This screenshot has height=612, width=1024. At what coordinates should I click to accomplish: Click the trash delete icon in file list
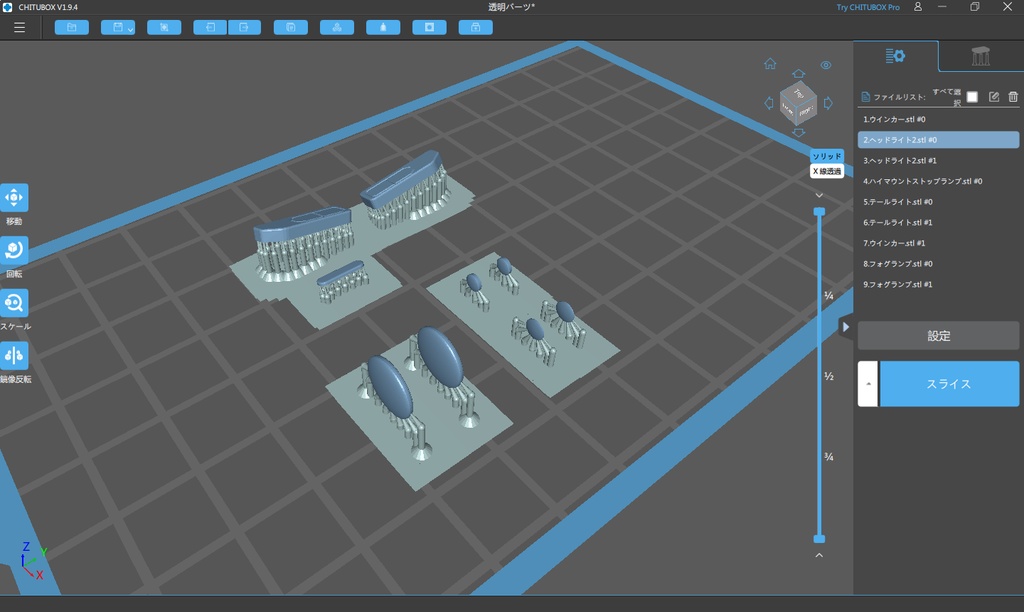[x=1013, y=97]
